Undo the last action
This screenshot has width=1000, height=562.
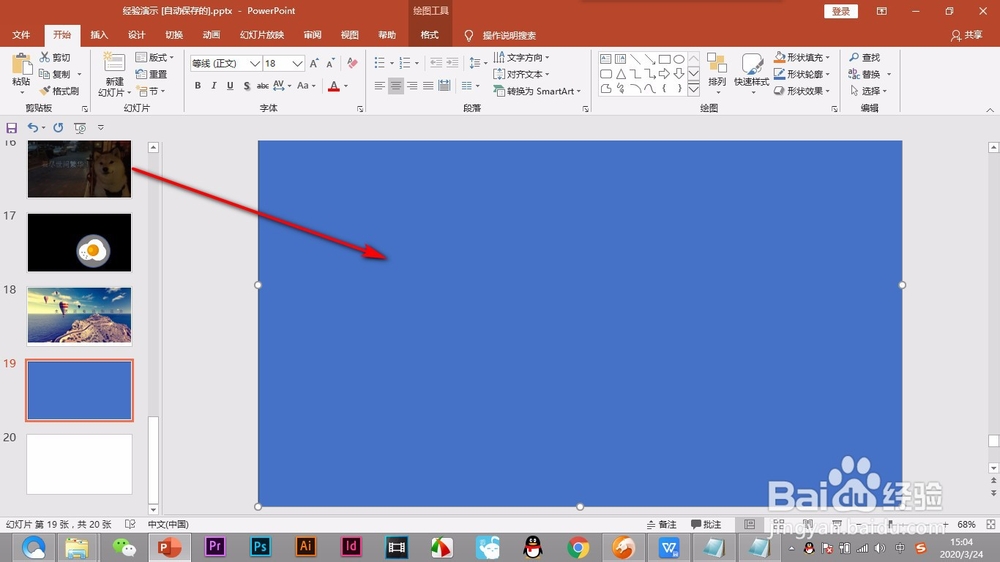point(33,128)
